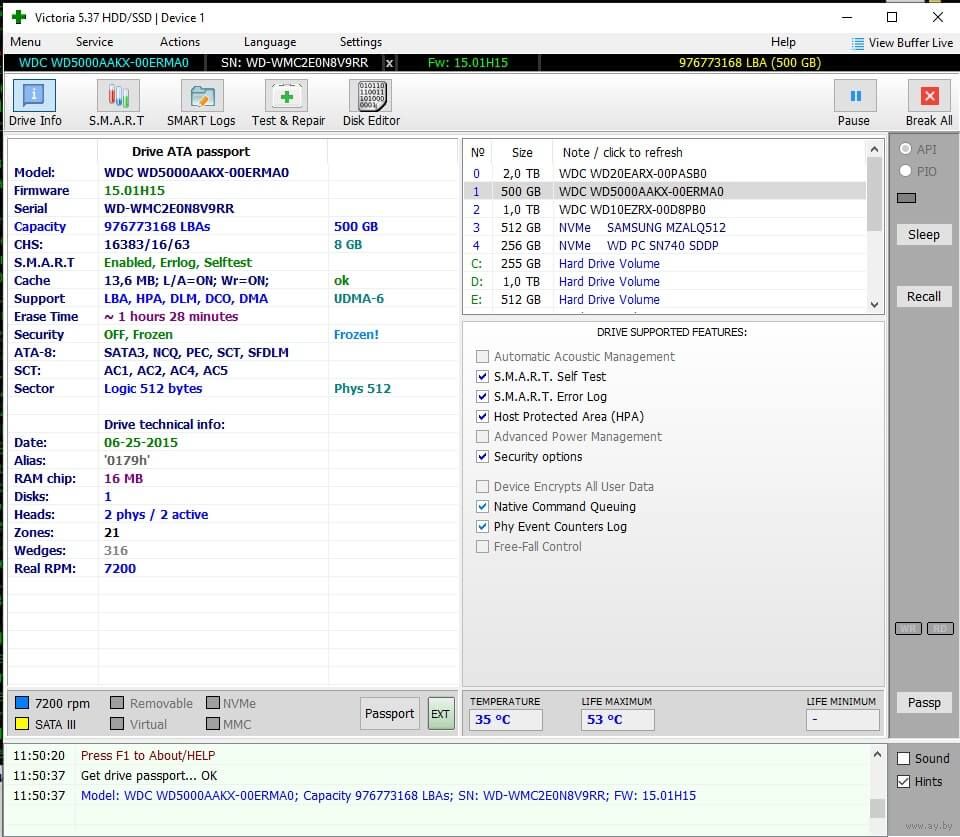960x837 pixels.
Task: Open the S.M.A.R.T toolbar icon
Action: (x=117, y=97)
